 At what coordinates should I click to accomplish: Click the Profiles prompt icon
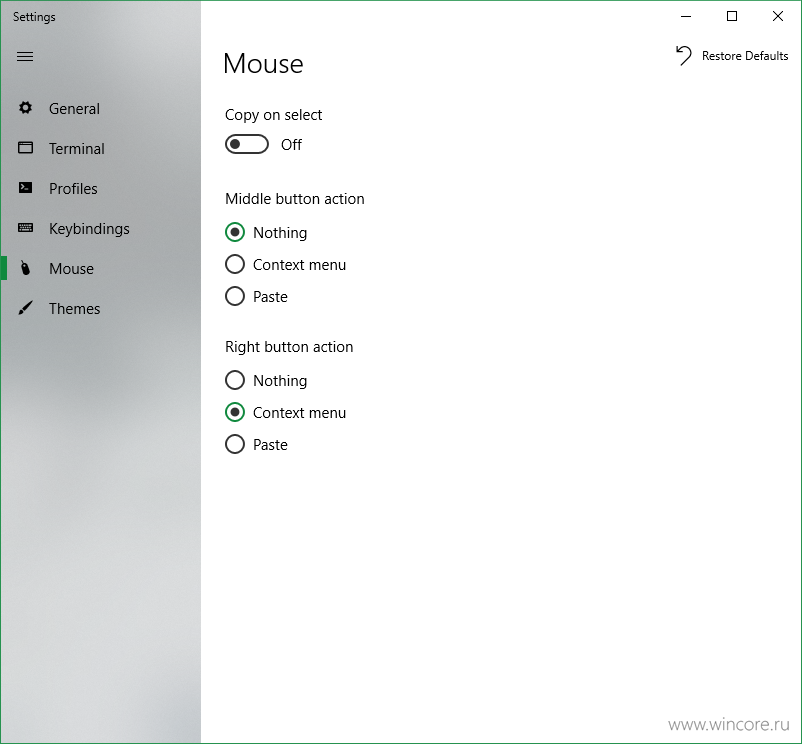[x=25, y=188]
